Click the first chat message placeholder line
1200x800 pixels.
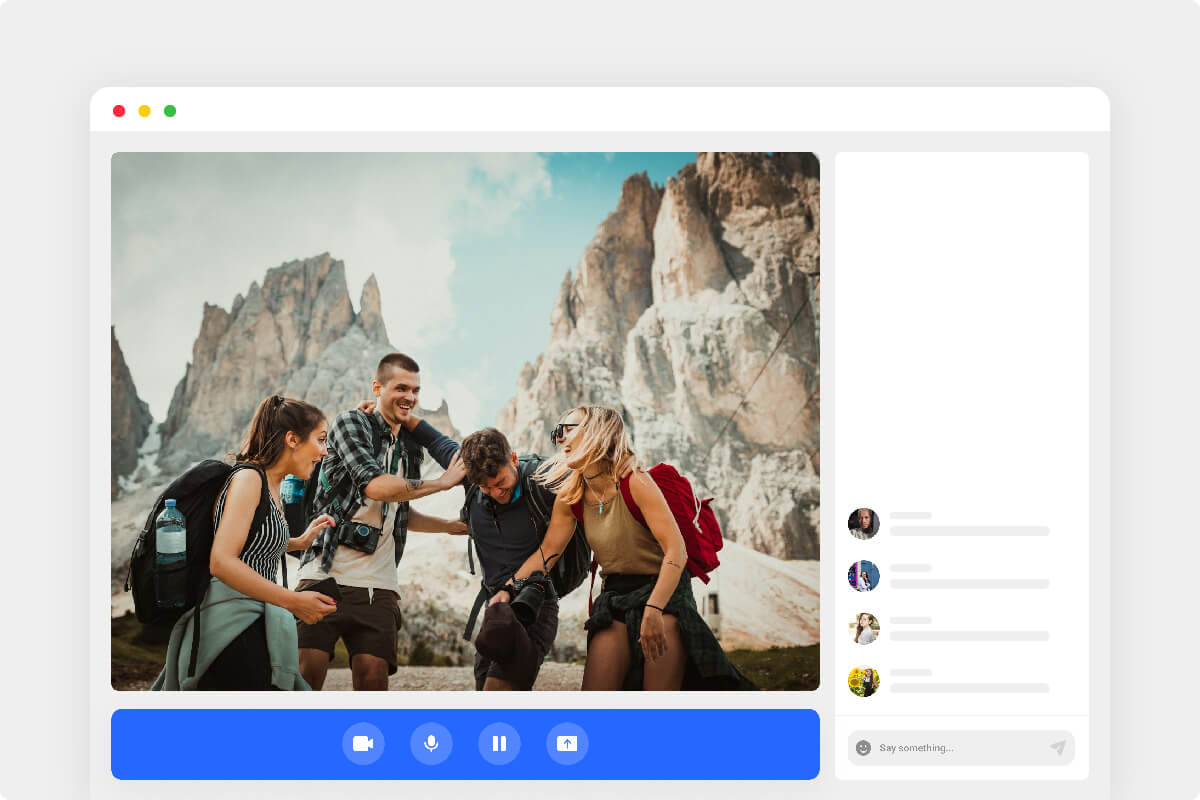coord(969,531)
